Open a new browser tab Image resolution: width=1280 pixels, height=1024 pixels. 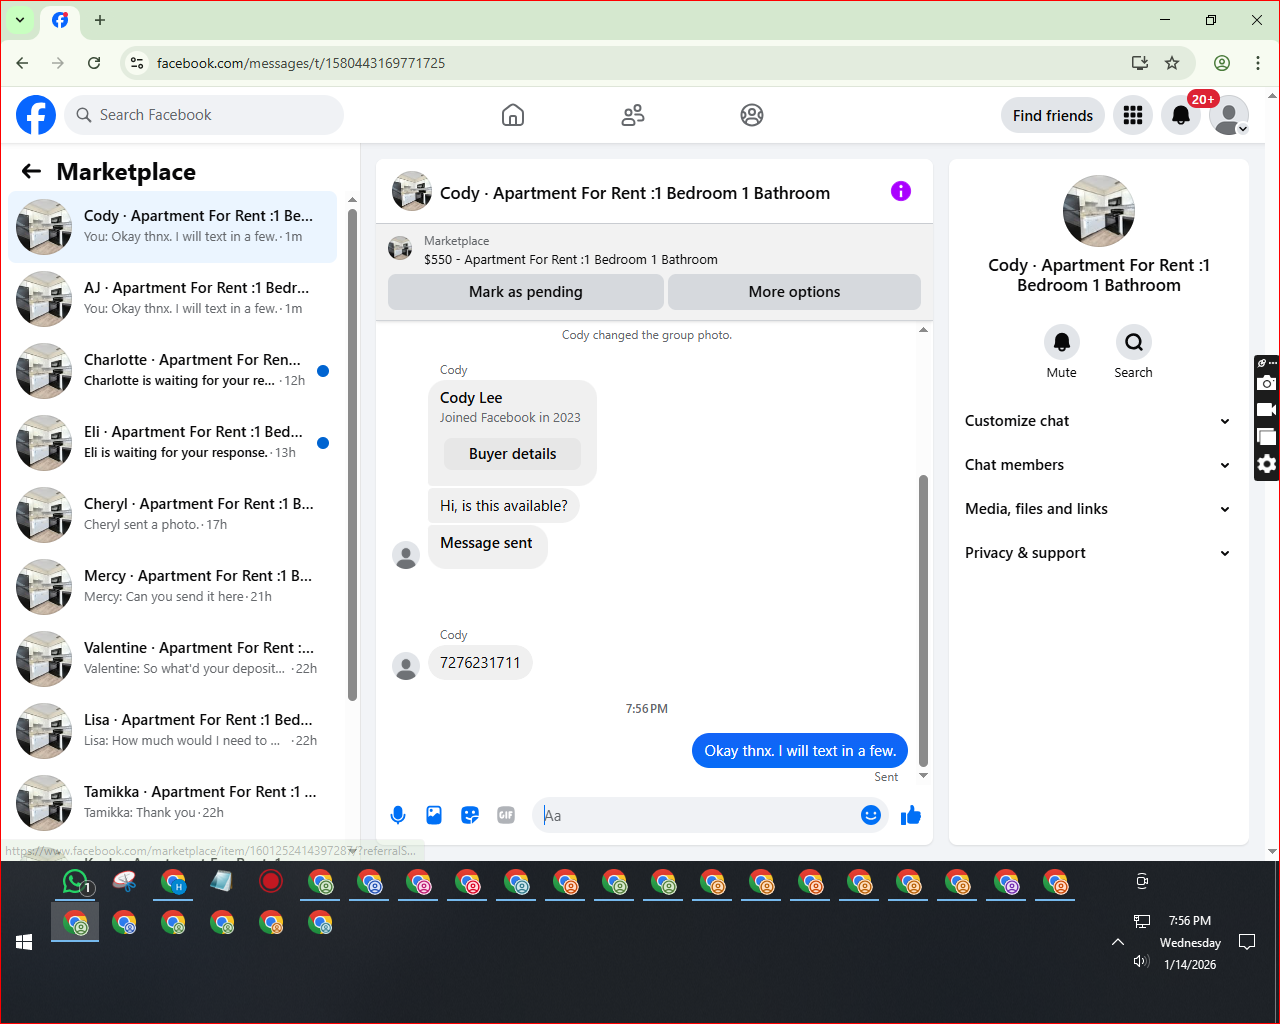tap(100, 20)
